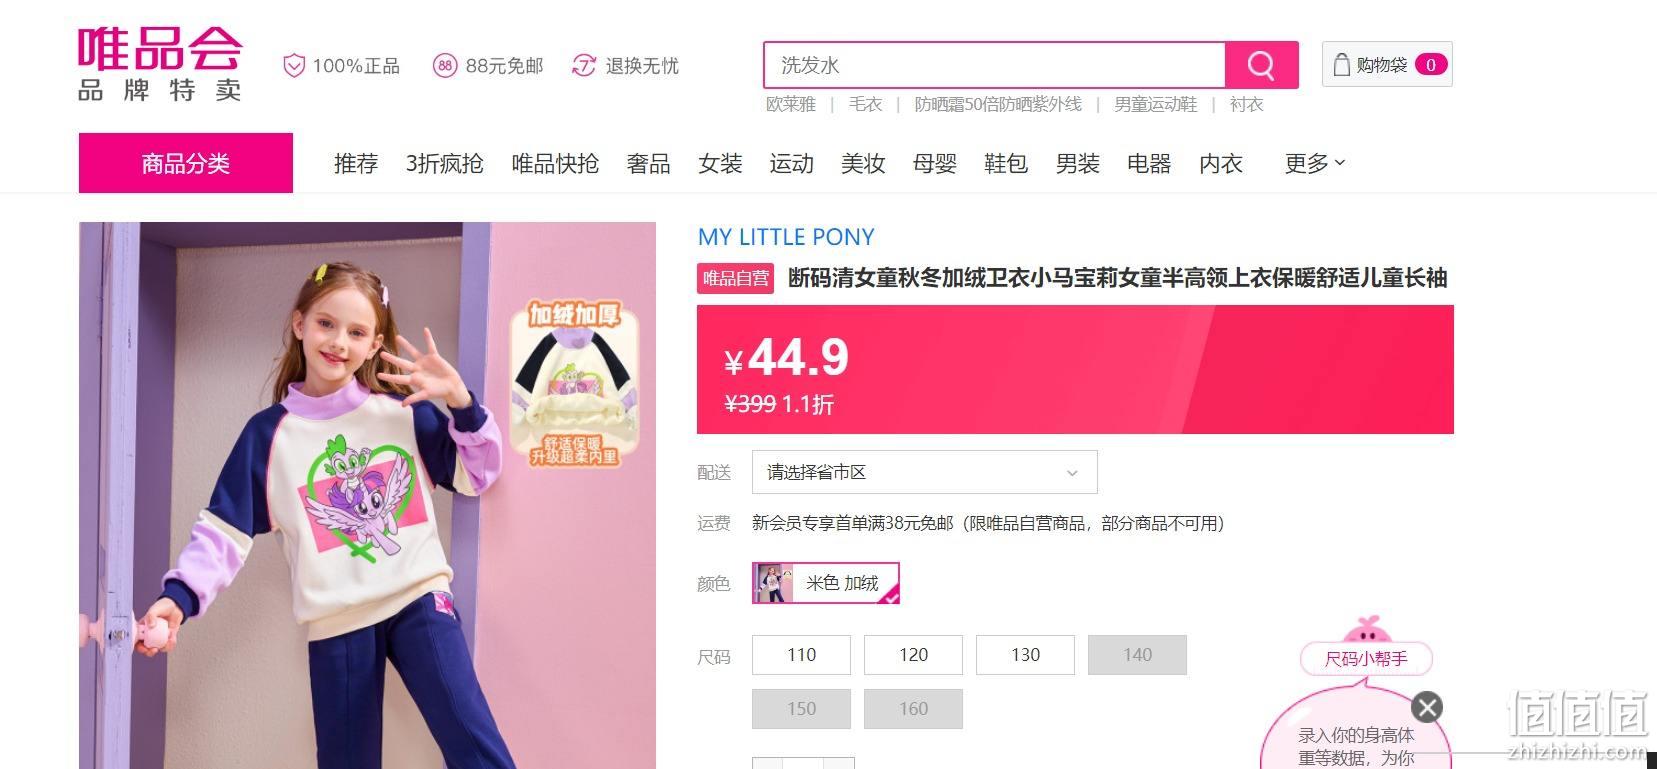Choose size 130

tap(1025, 655)
